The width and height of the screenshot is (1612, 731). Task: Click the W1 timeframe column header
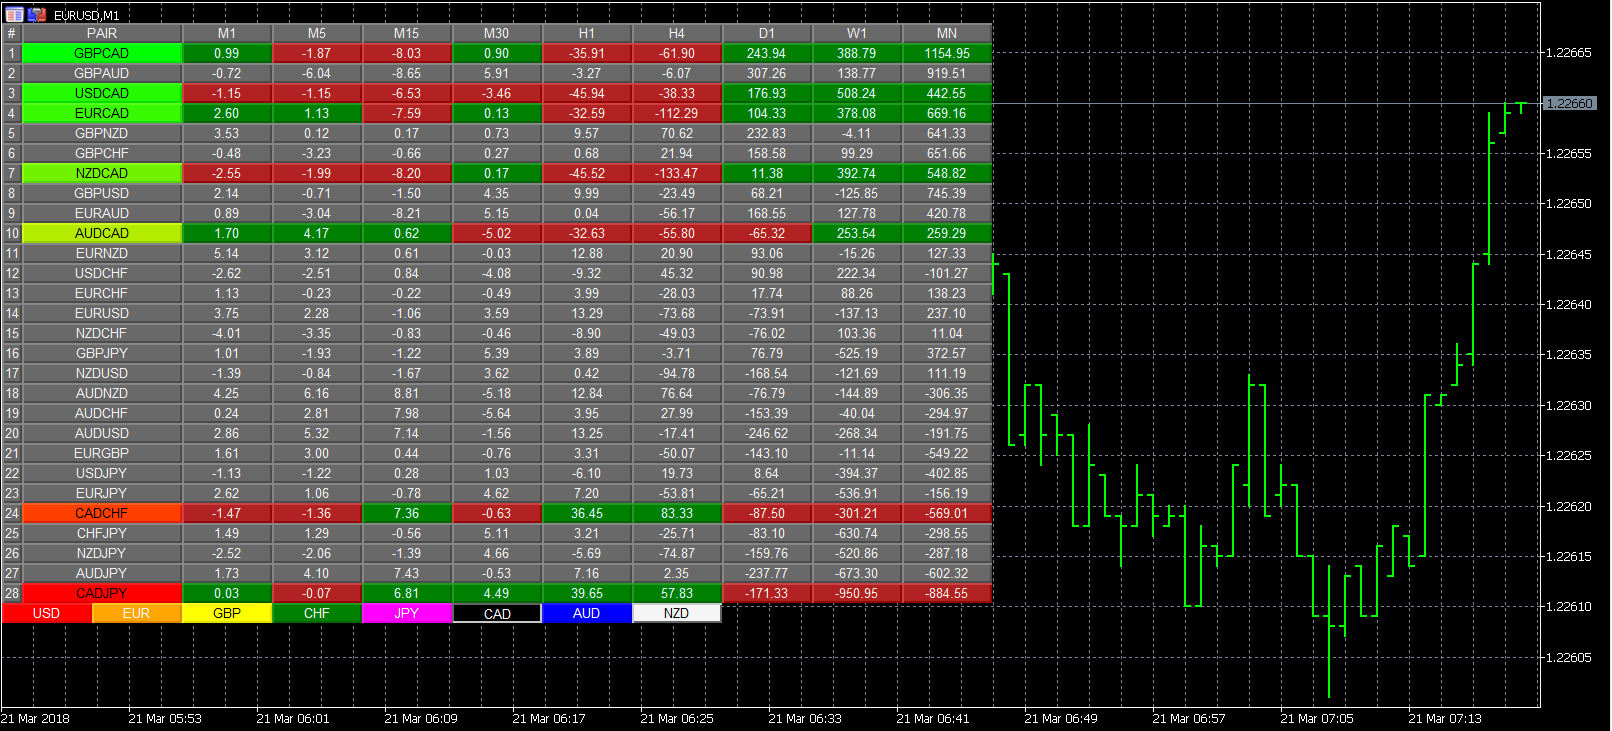click(x=857, y=33)
